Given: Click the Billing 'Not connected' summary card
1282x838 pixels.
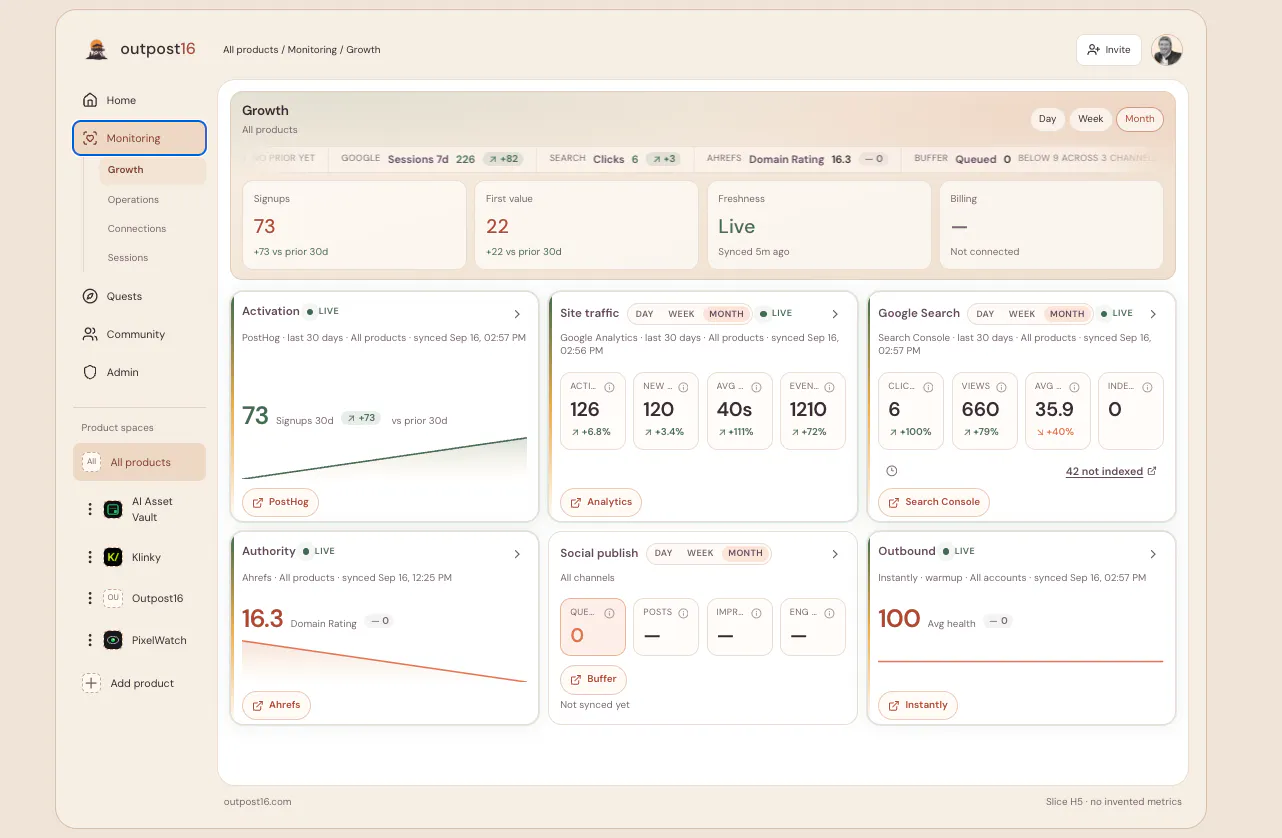Looking at the screenshot, I should pyautogui.click(x=1051, y=225).
